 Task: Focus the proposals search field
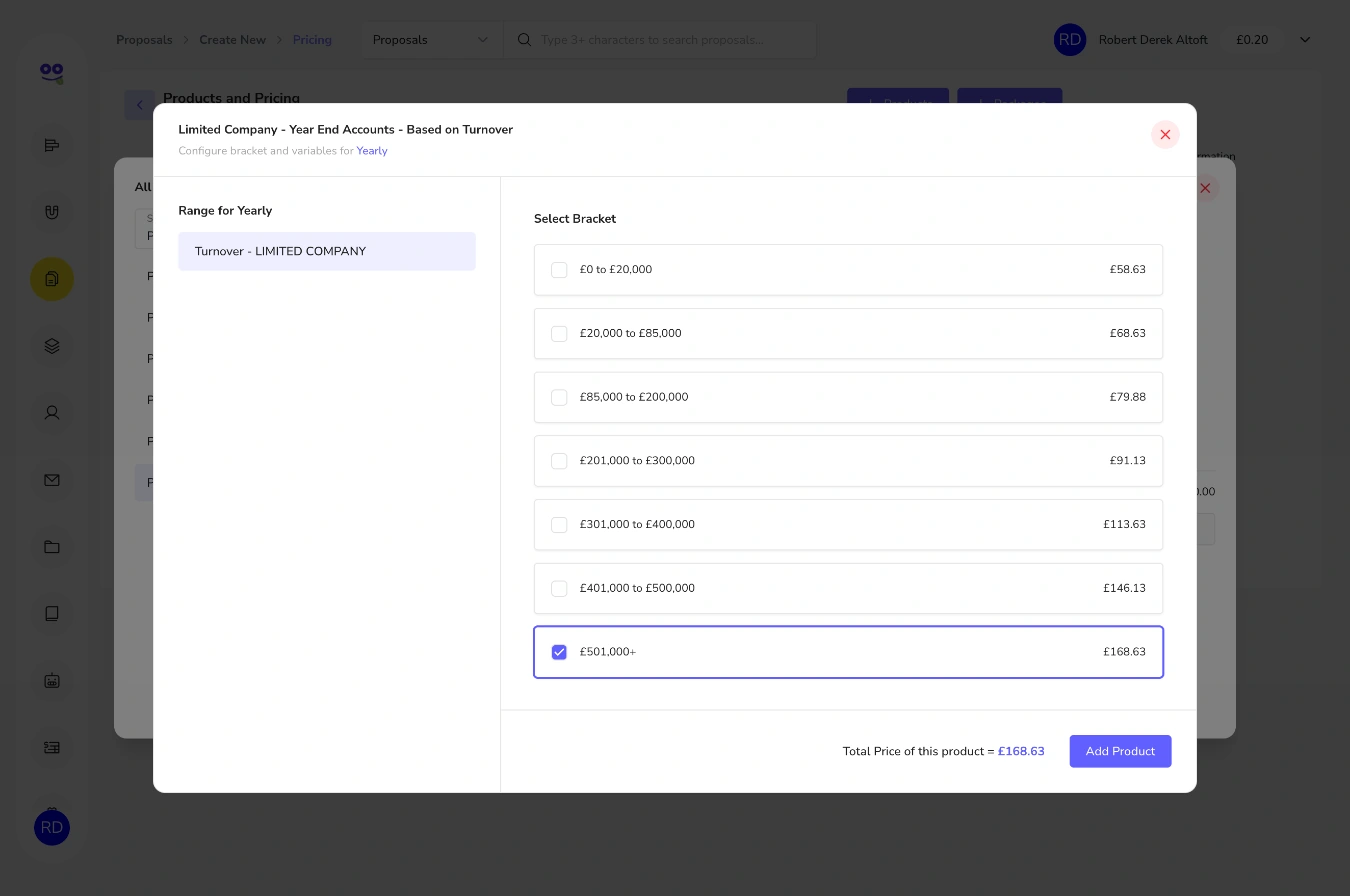660,40
